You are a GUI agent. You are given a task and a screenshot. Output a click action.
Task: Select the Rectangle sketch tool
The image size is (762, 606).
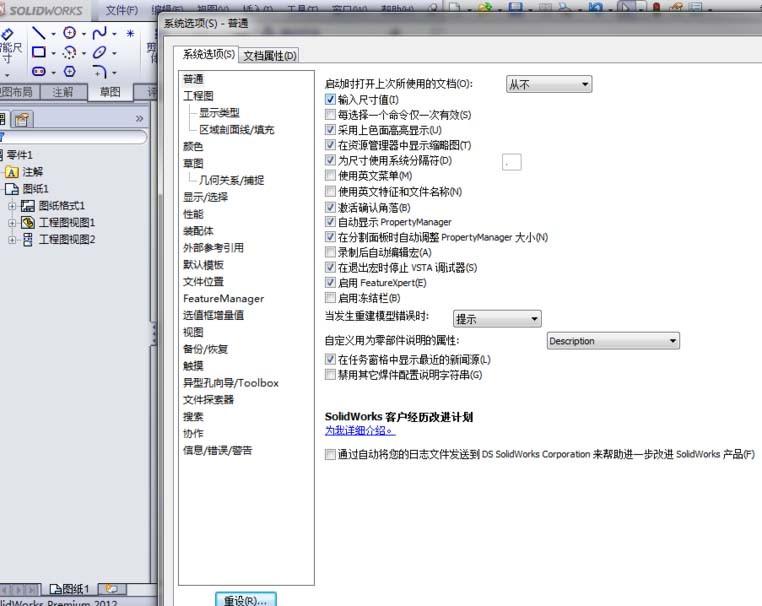[38, 52]
